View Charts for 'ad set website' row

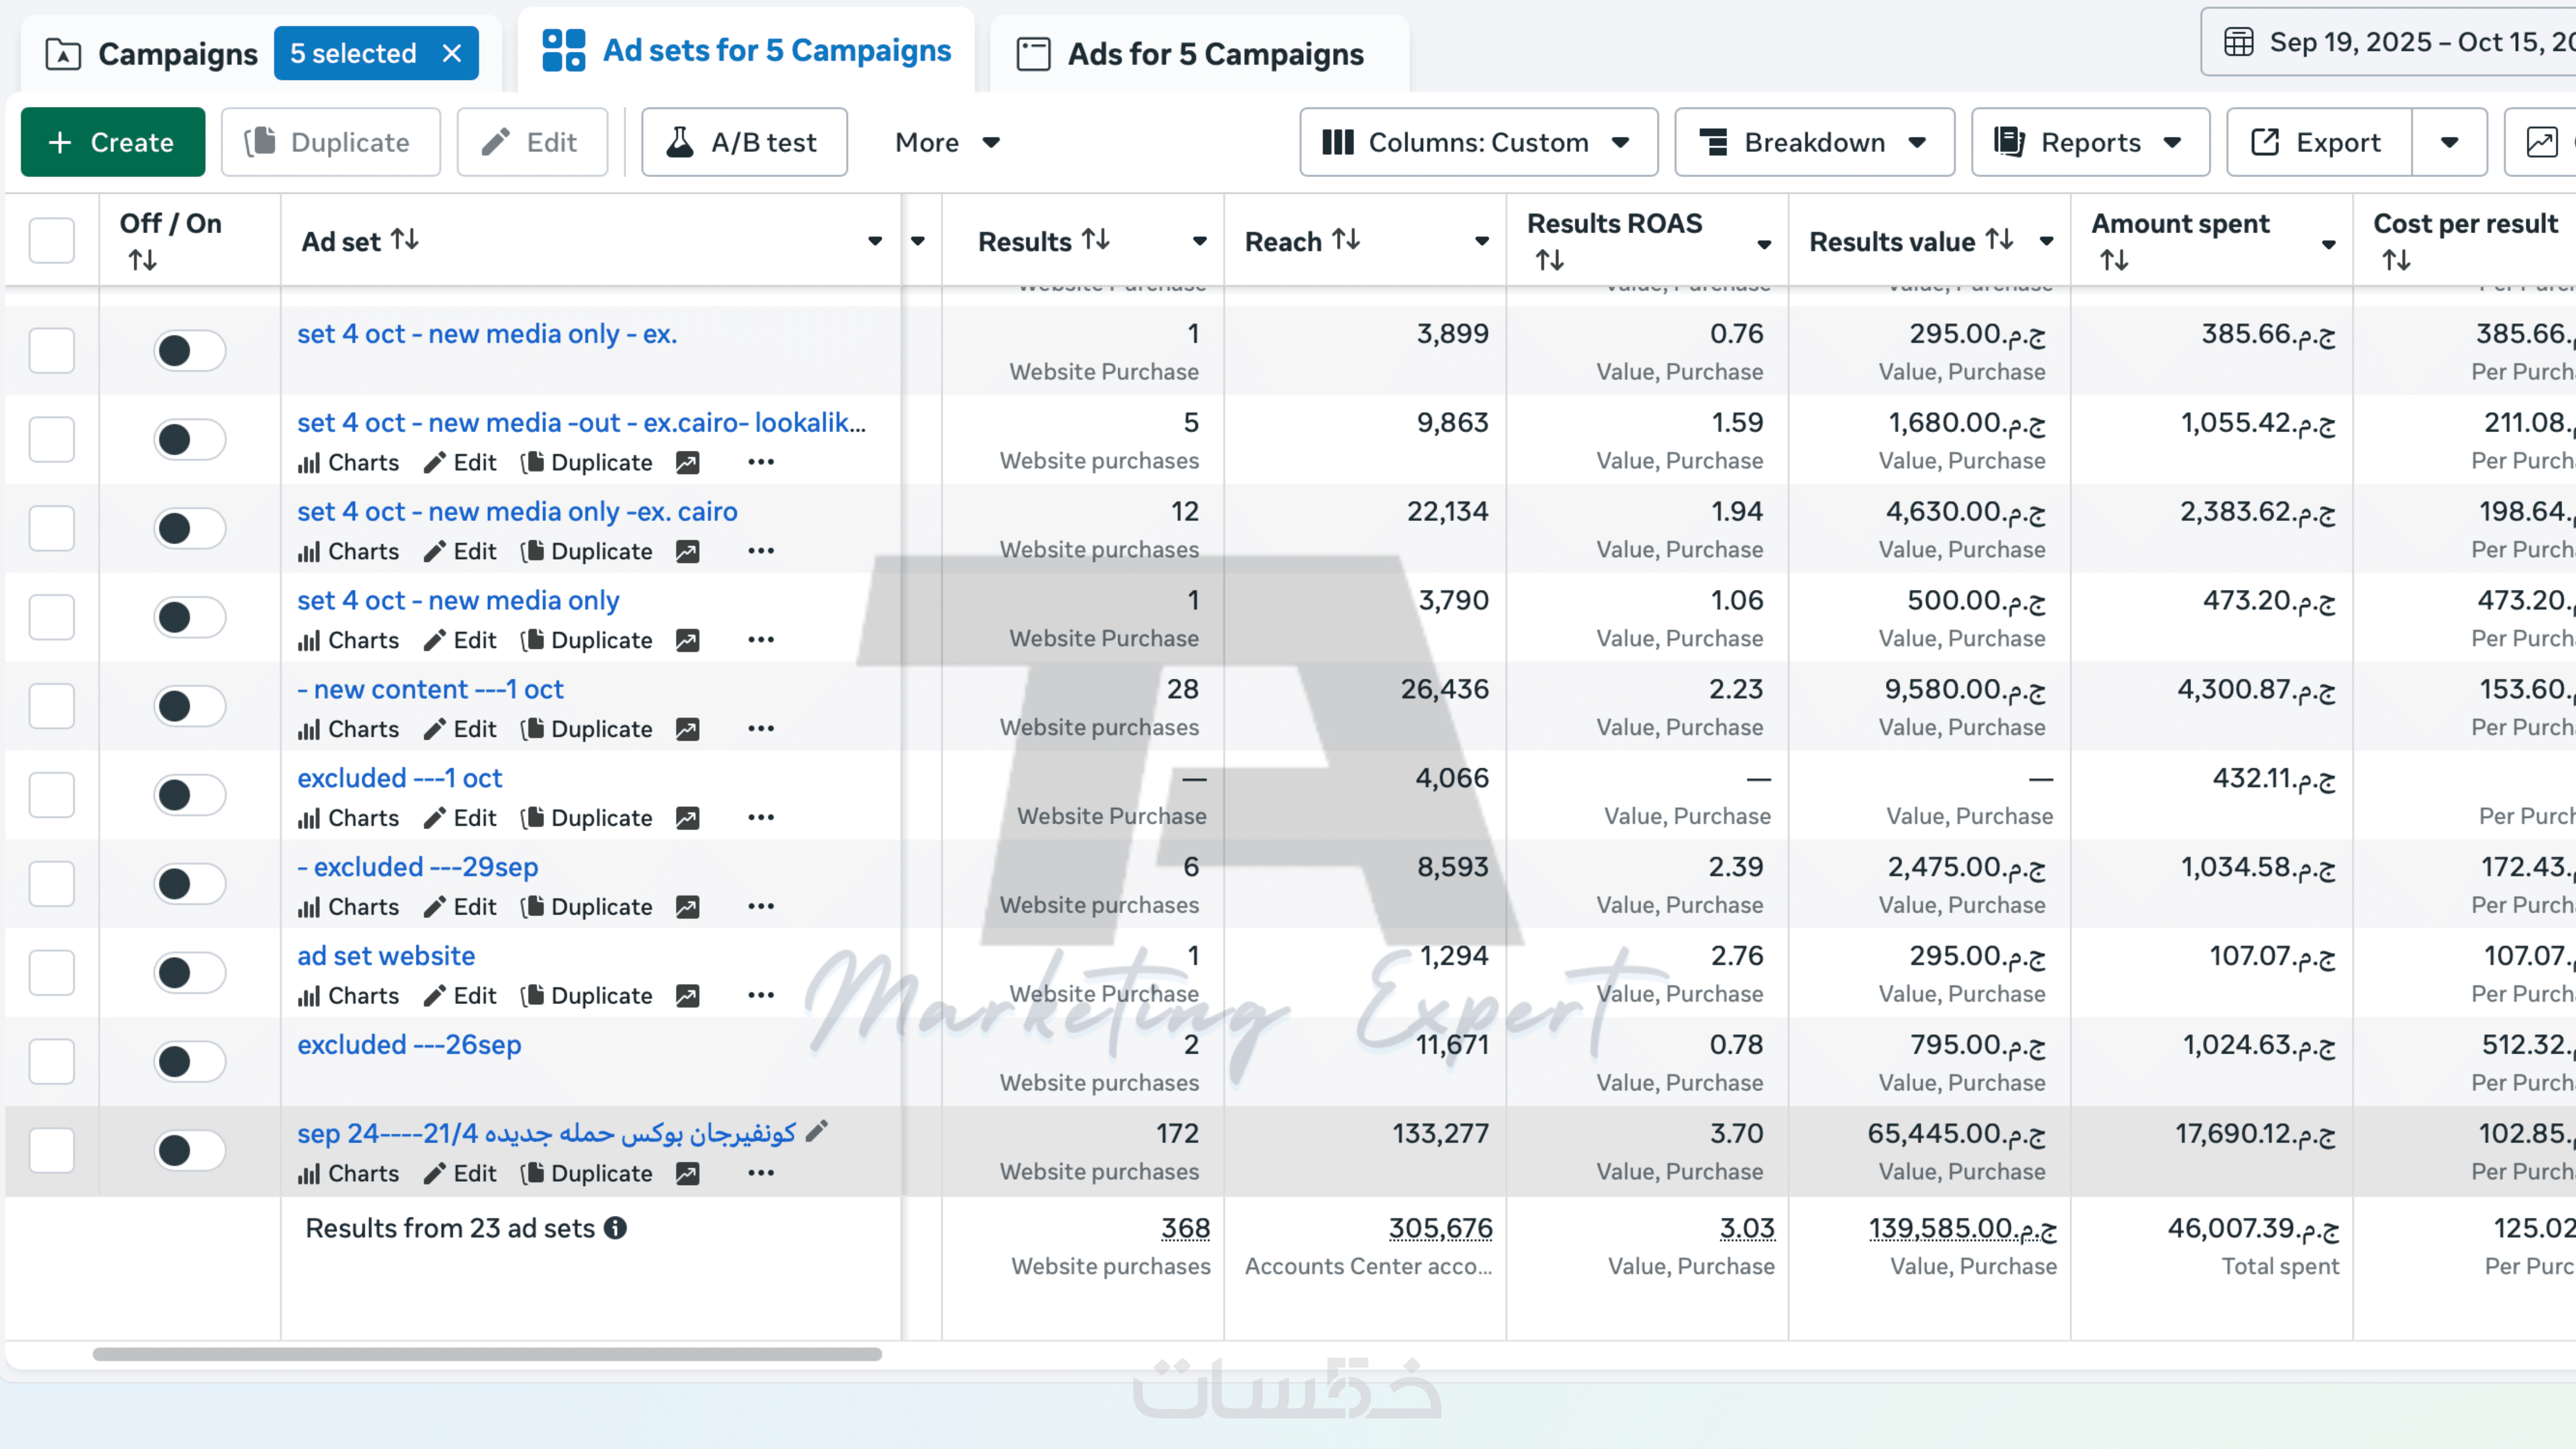pyautogui.click(x=348, y=996)
